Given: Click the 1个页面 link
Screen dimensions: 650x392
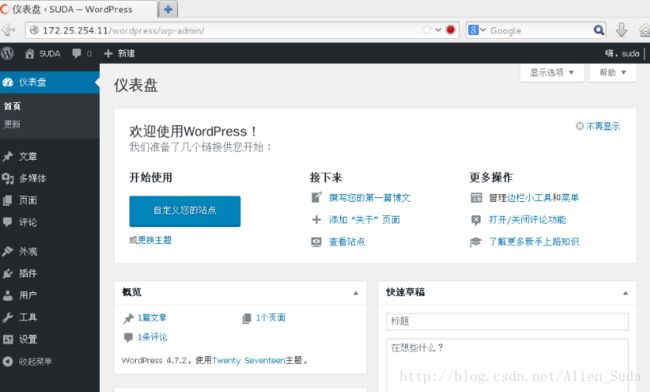Looking at the screenshot, I should [270, 317].
